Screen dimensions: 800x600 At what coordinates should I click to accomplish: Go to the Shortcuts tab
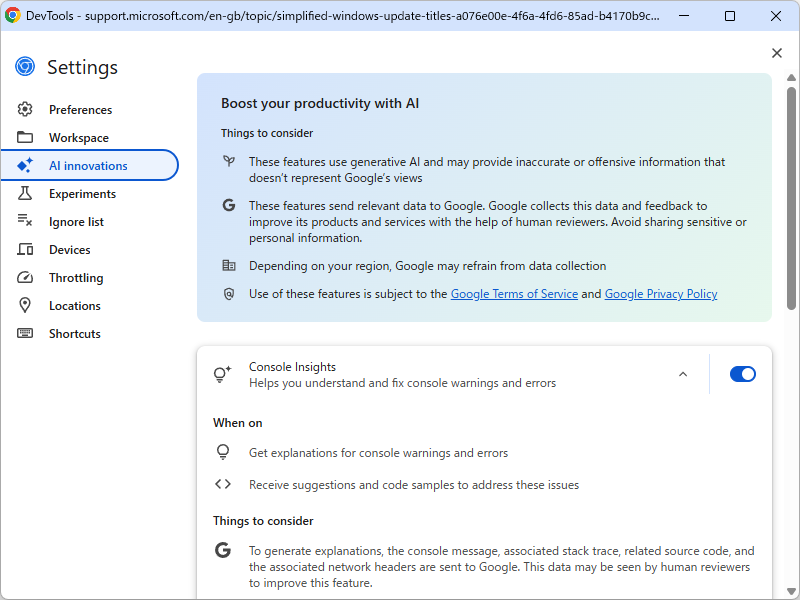75,334
